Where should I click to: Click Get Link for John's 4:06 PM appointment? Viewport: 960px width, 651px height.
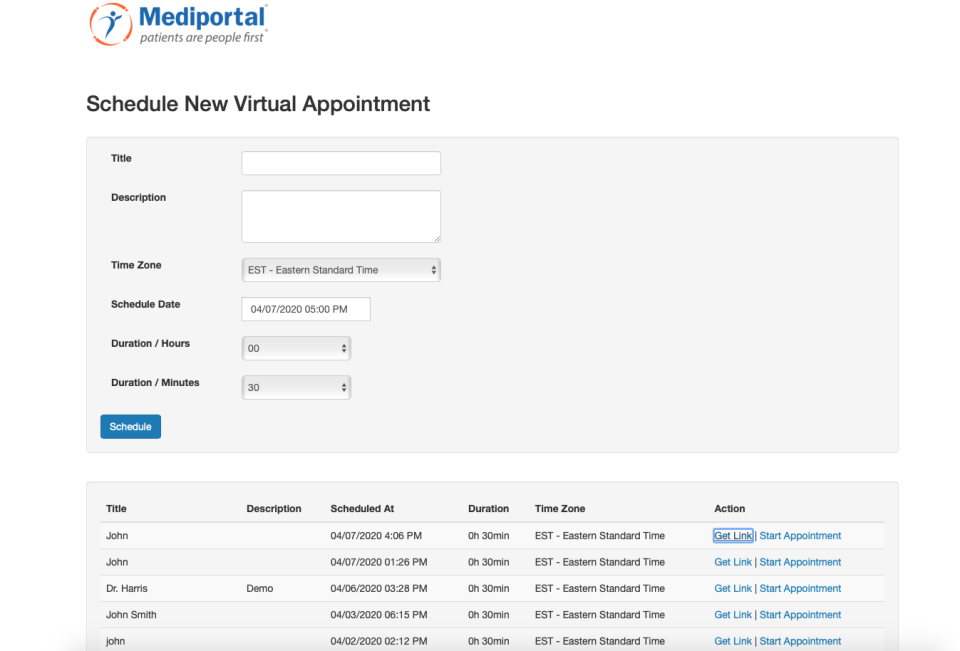[732, 535]
